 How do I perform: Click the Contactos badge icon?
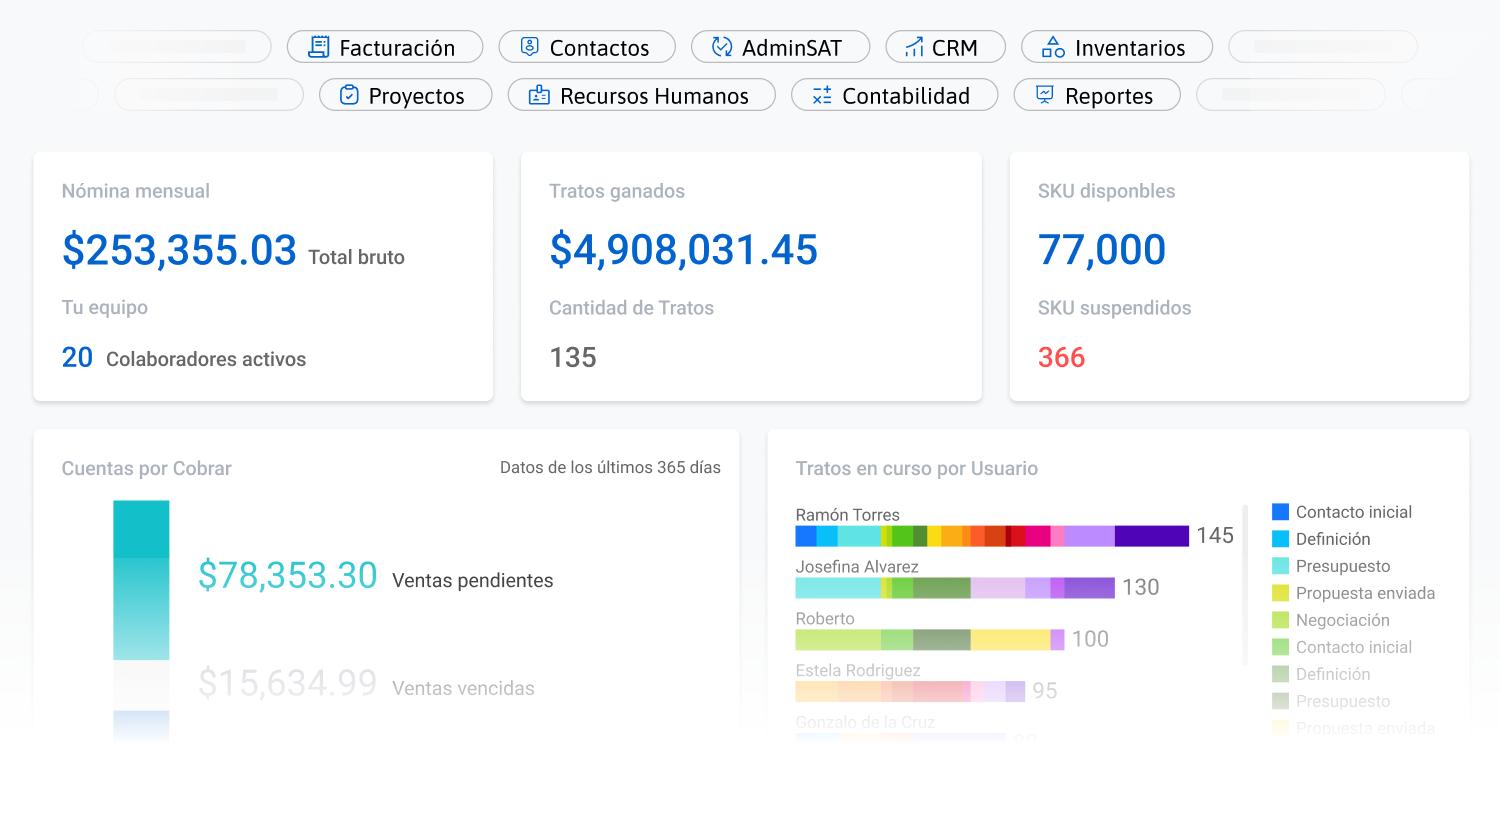click(530, 47)
